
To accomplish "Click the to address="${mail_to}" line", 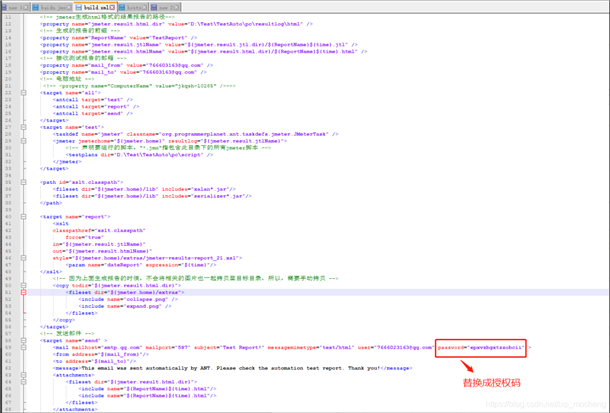I will [94, 361].
